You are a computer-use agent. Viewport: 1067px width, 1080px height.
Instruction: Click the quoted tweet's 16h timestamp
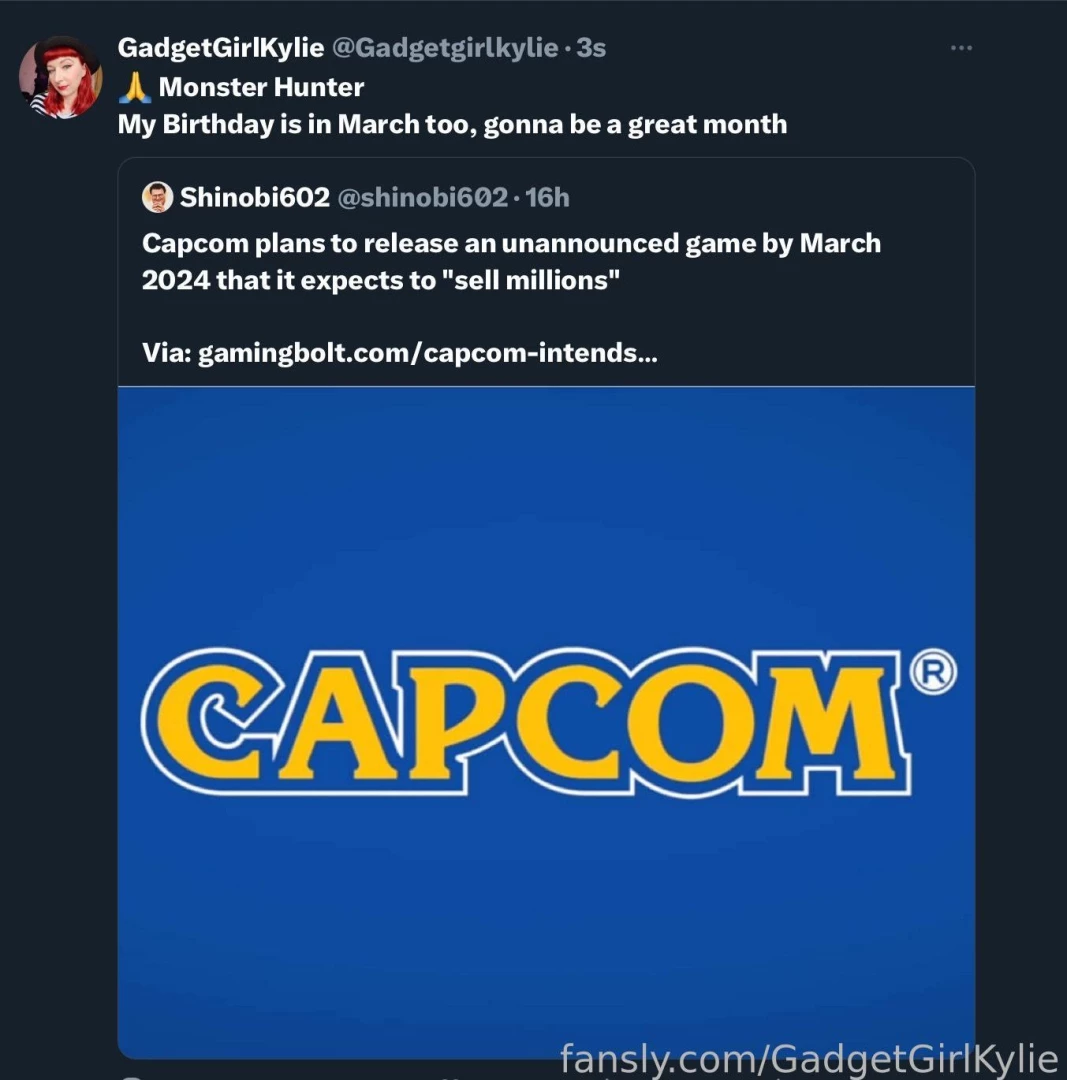click(548, 197)
